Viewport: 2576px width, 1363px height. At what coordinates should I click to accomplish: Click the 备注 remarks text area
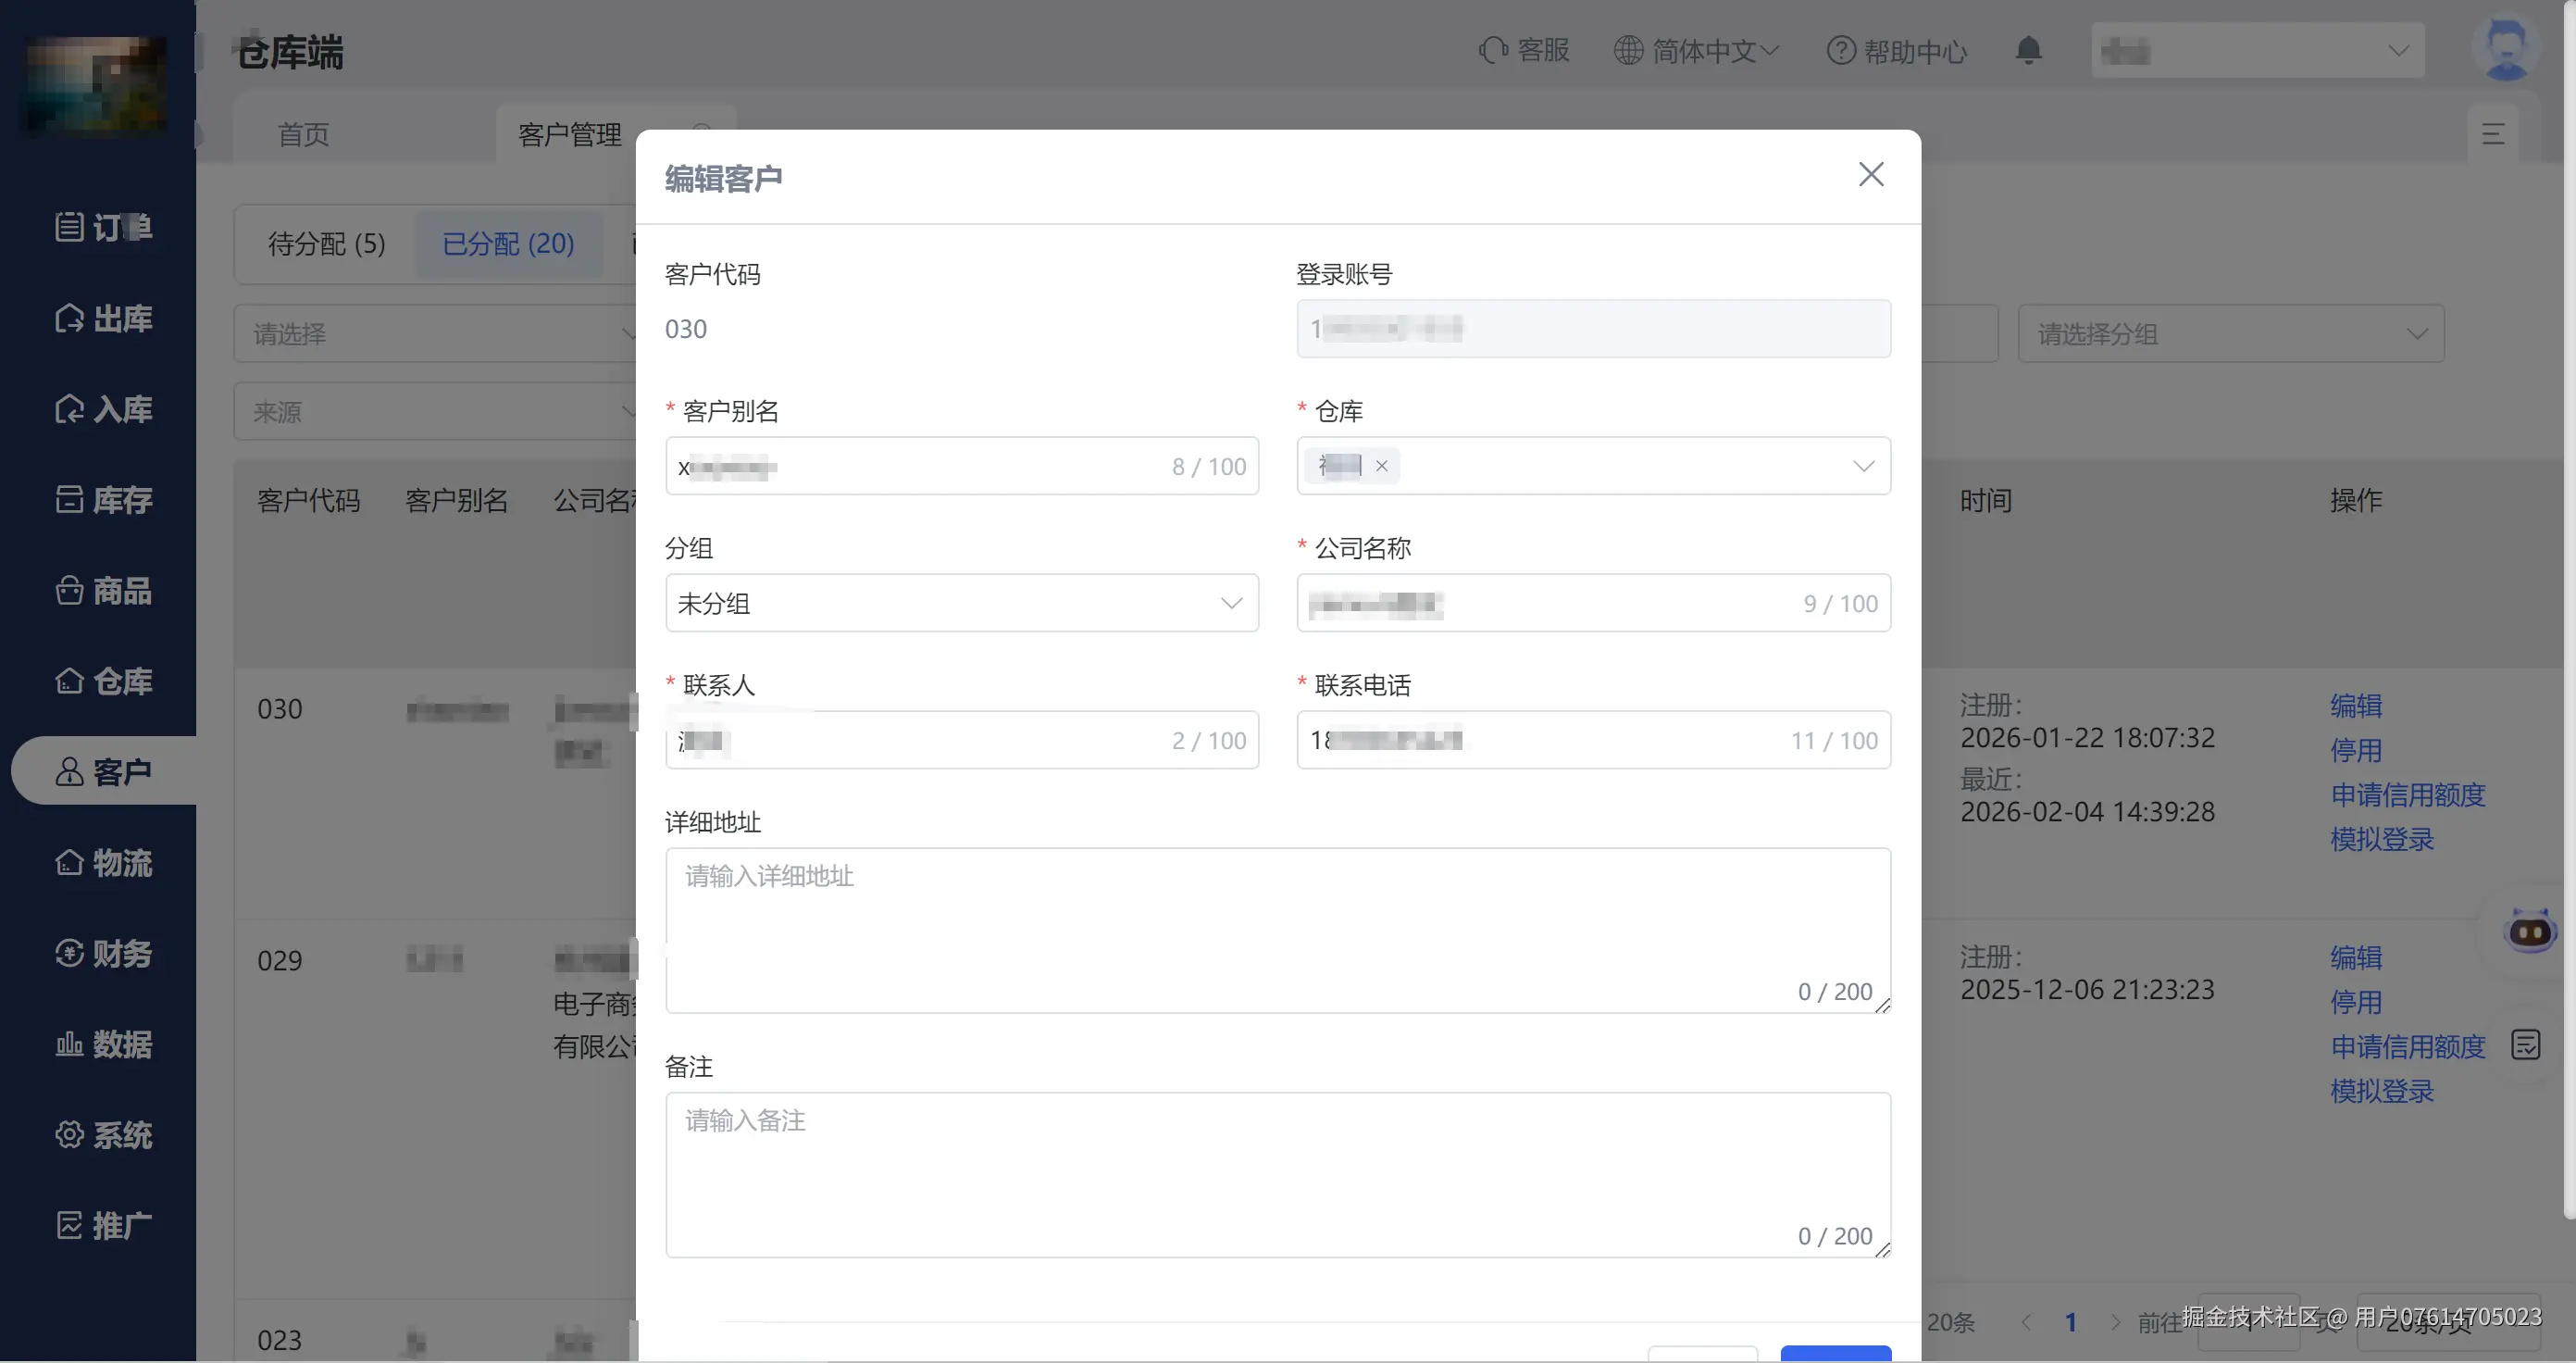[x=1277, y=1174]
